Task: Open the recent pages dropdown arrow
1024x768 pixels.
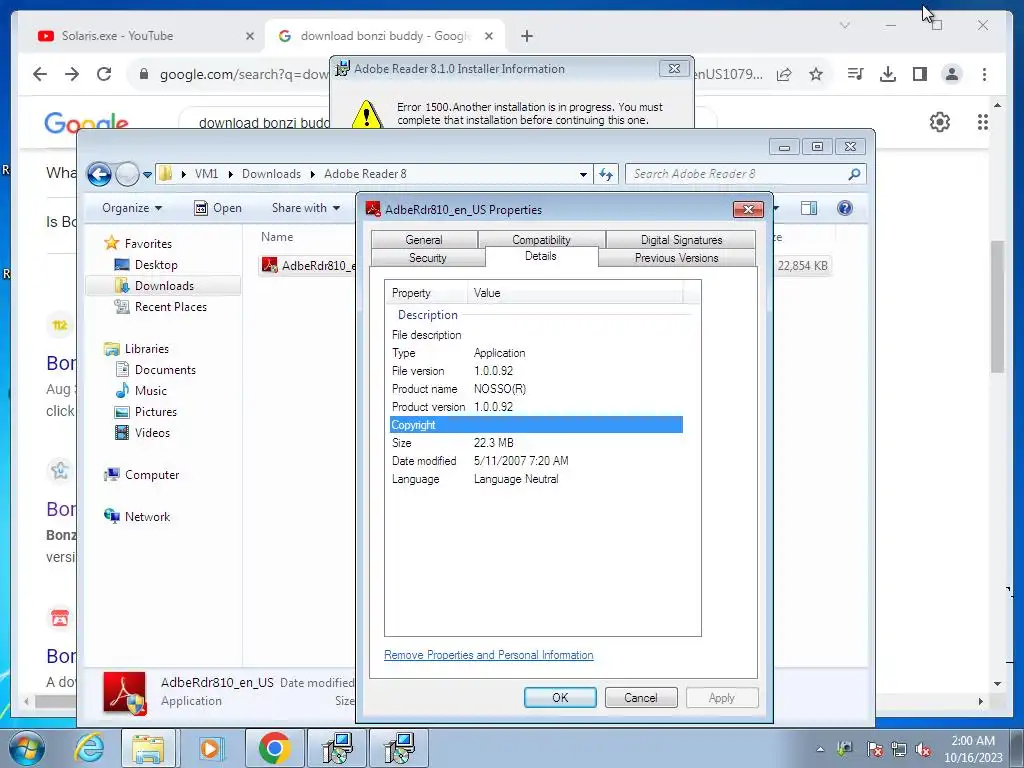Action: tap(147, 174)
